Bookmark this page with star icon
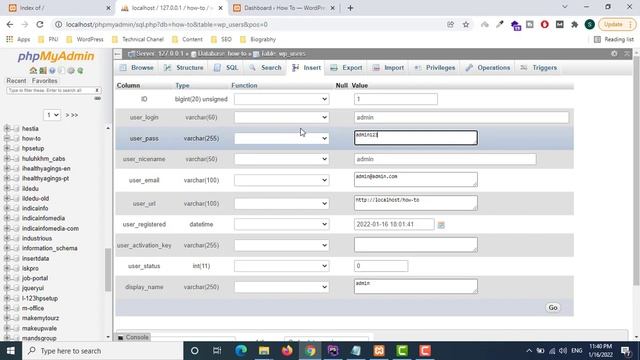640x360 pixels. click(x=466, y=24)
